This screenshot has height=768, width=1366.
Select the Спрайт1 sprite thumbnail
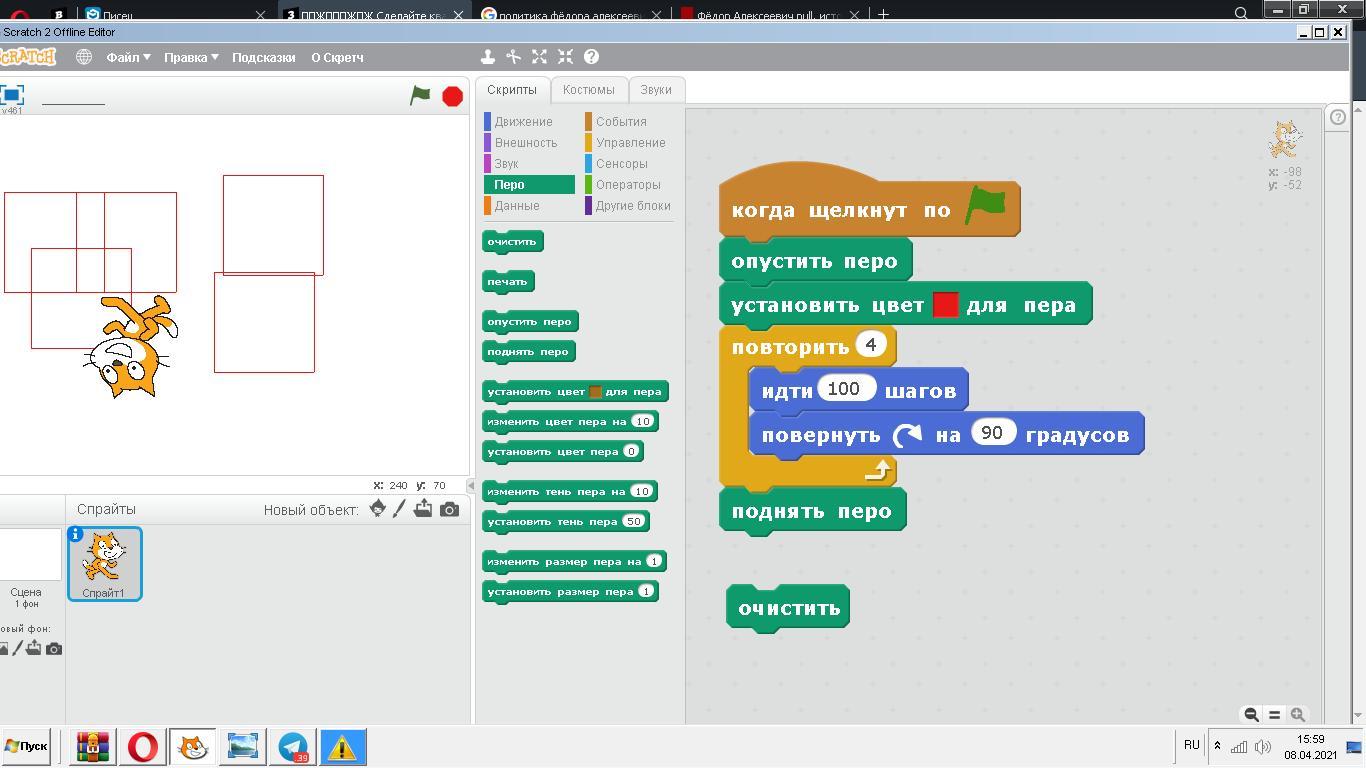(104, 563)
